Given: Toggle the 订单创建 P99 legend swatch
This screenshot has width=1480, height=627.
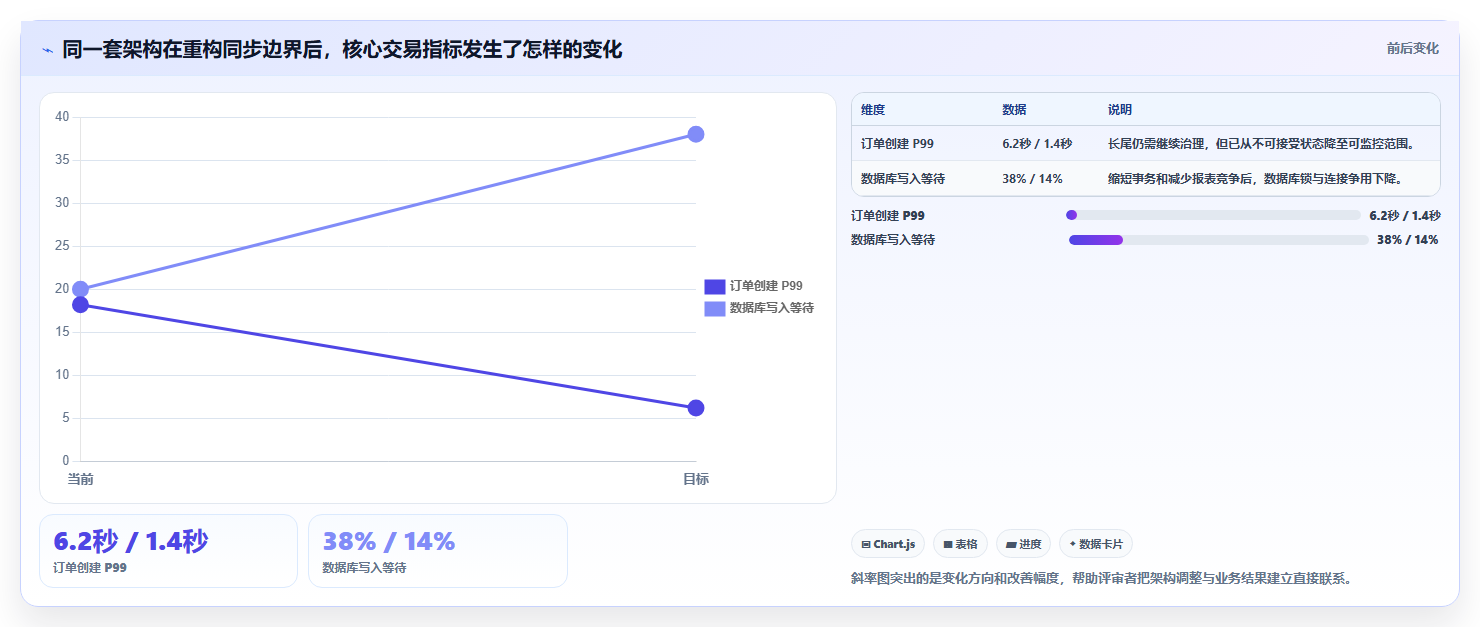Looking at the screenshot, I should pyautogui.click(x=714, y=286).
